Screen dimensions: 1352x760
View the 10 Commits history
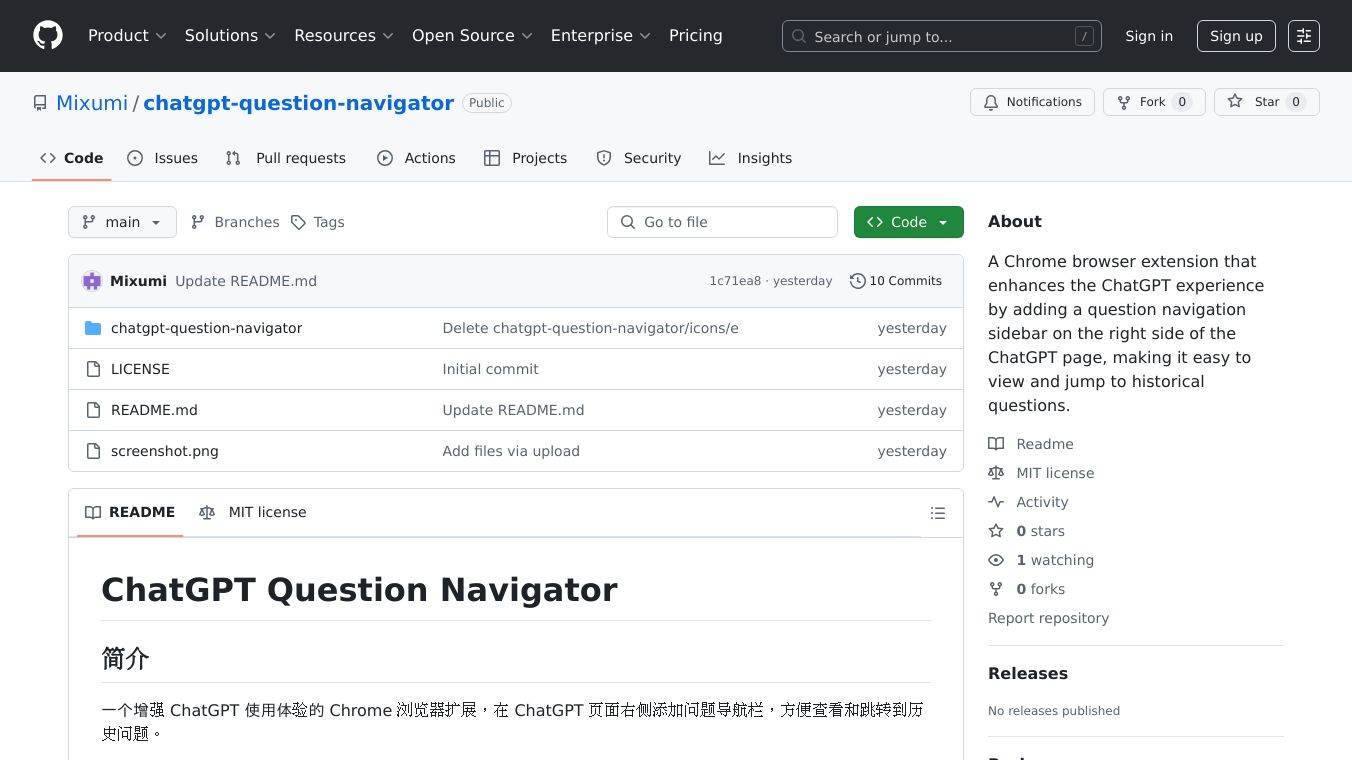(x=895, y=281)
